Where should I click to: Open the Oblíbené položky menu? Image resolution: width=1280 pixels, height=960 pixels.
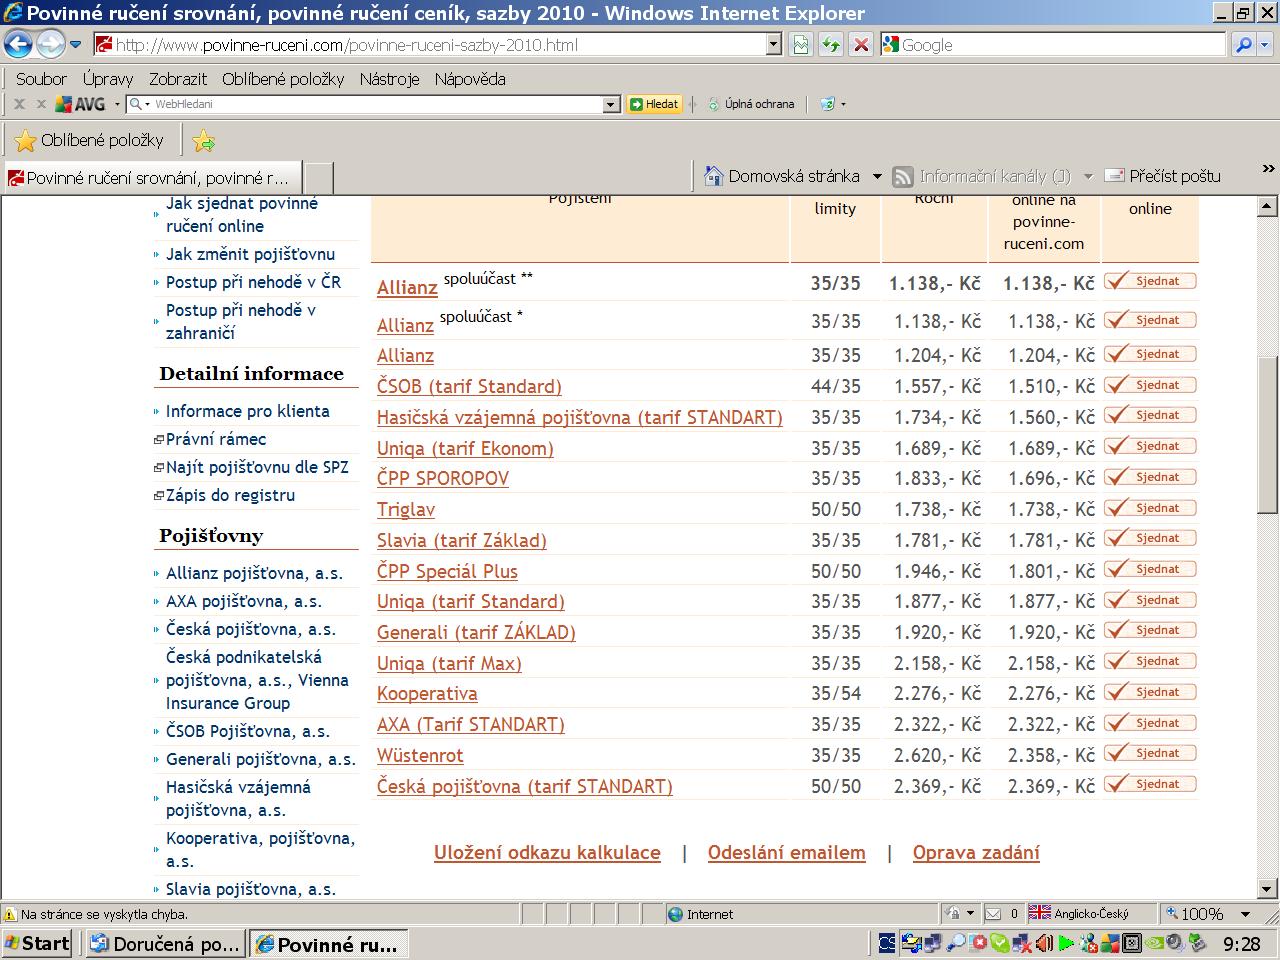[283, 79]
